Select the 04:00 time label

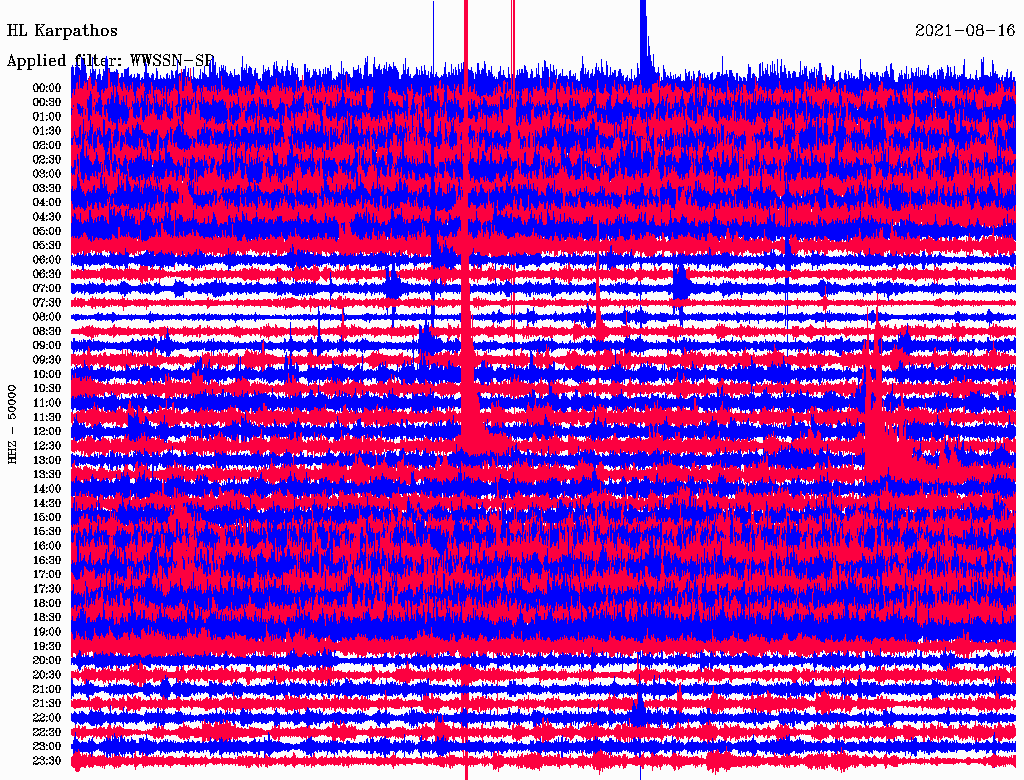(x=47, y=203)
